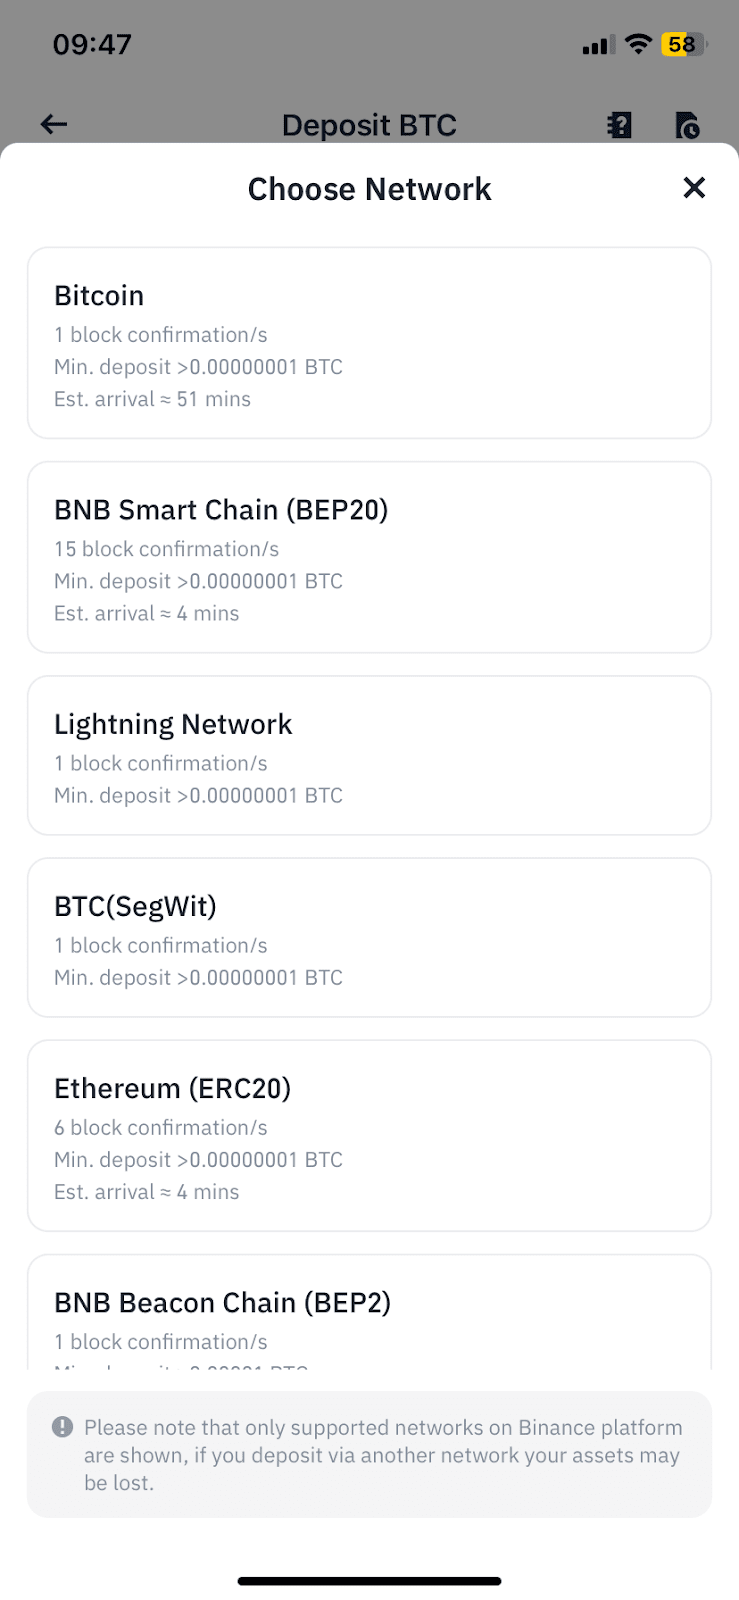Tap the exclamation info icon in notice

(x=62, y=1427)
